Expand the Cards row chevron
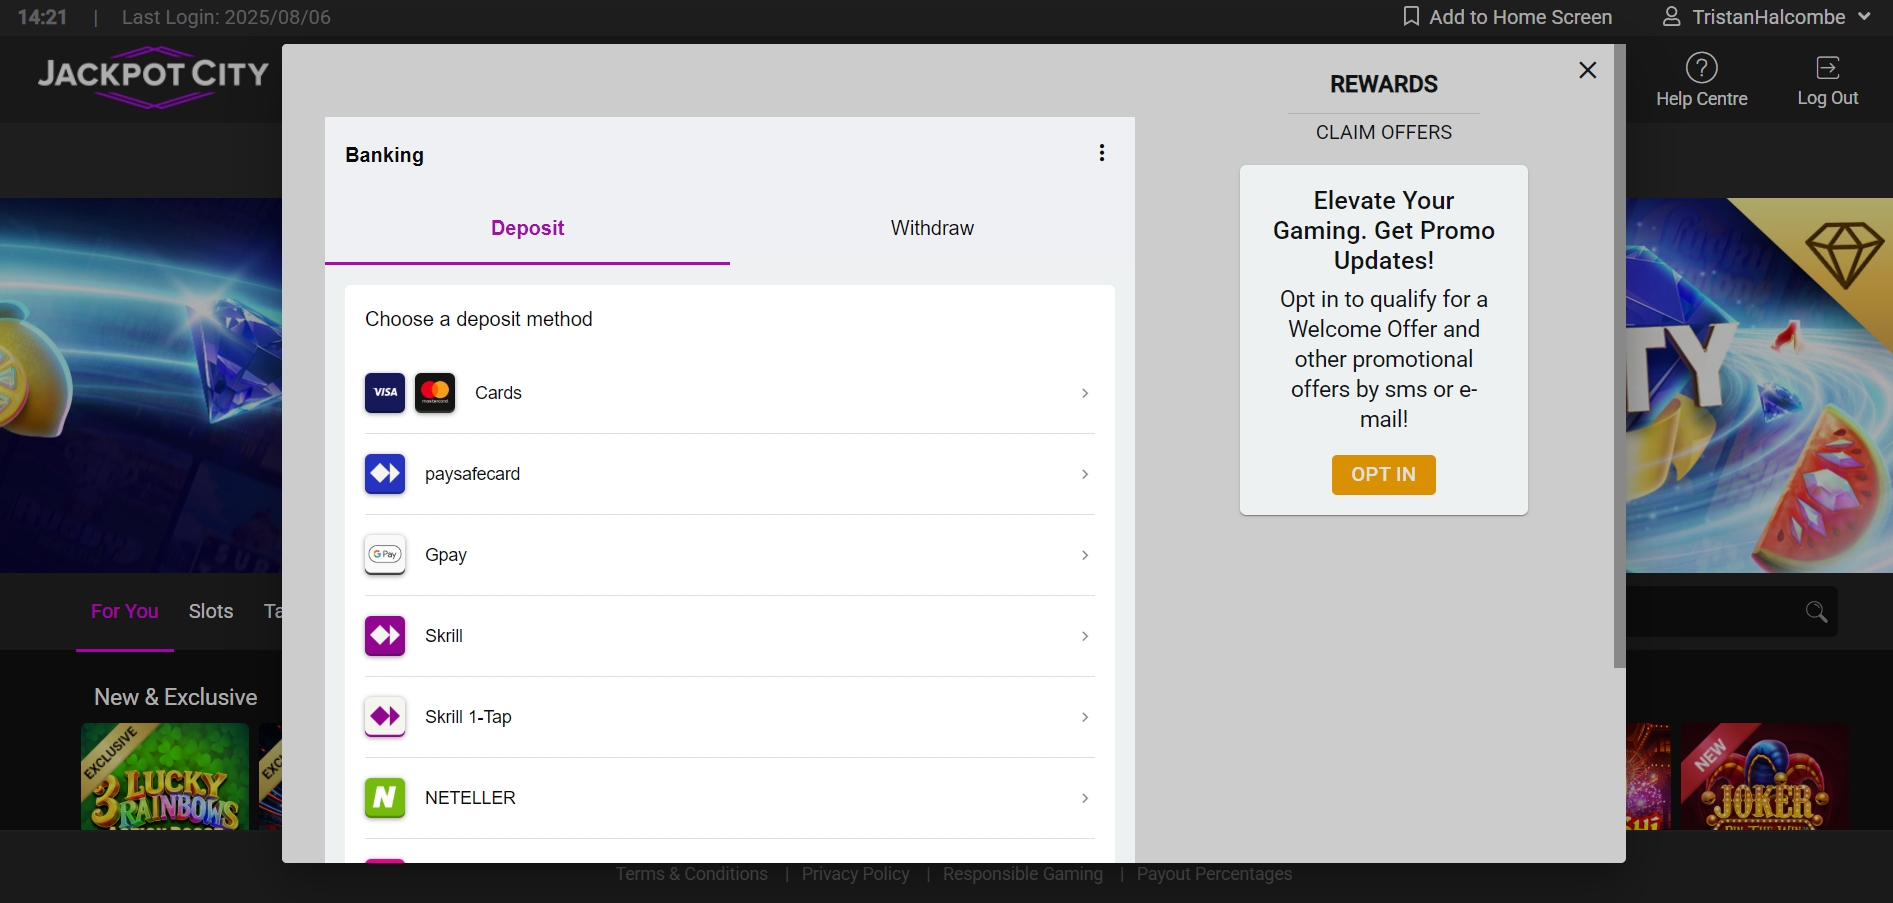The height and width of the screenshot is (903, 1893). point(1085,393)
